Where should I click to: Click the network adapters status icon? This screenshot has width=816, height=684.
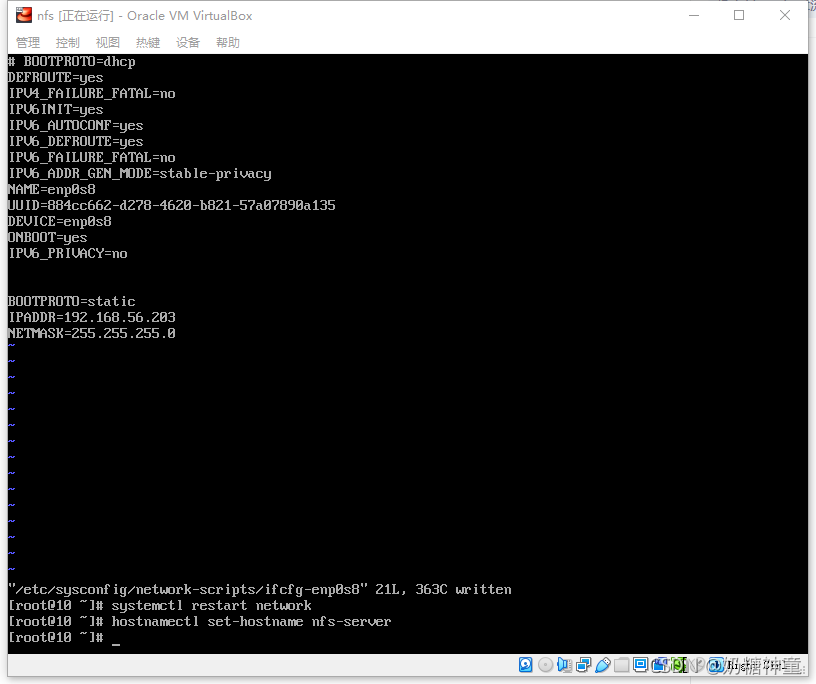click(x=584, y=665)
